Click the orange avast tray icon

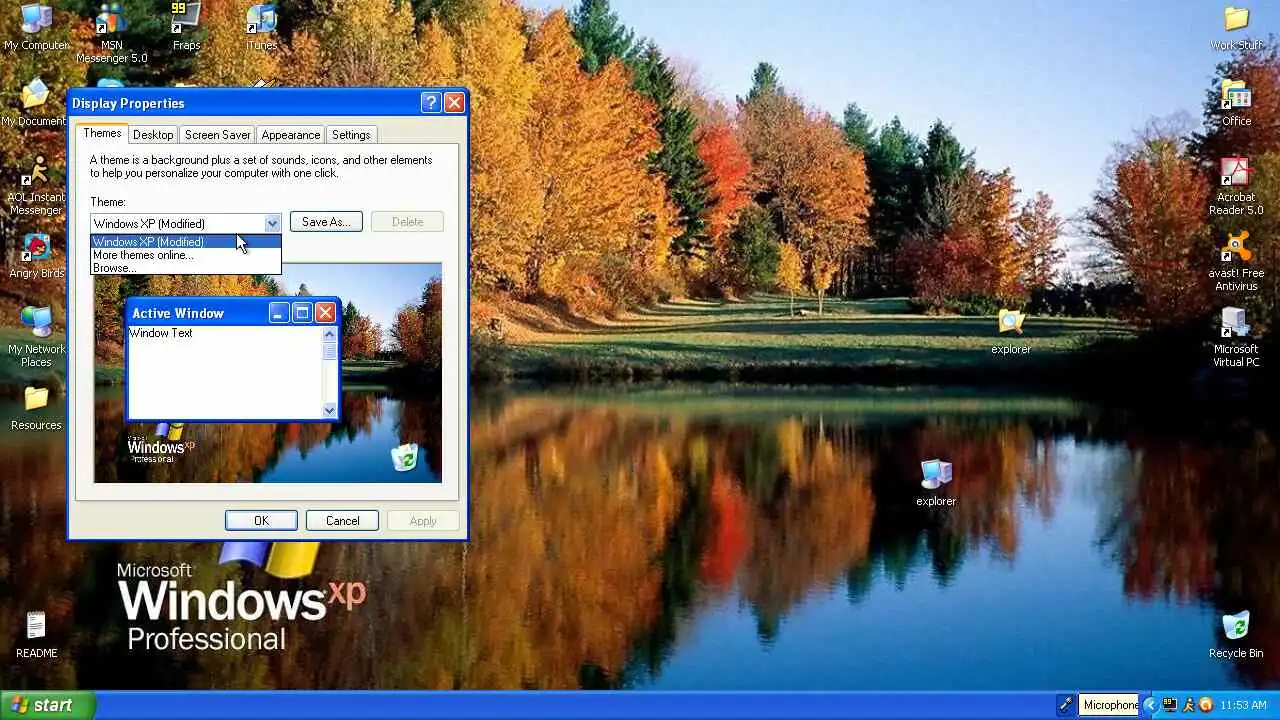1206,705
